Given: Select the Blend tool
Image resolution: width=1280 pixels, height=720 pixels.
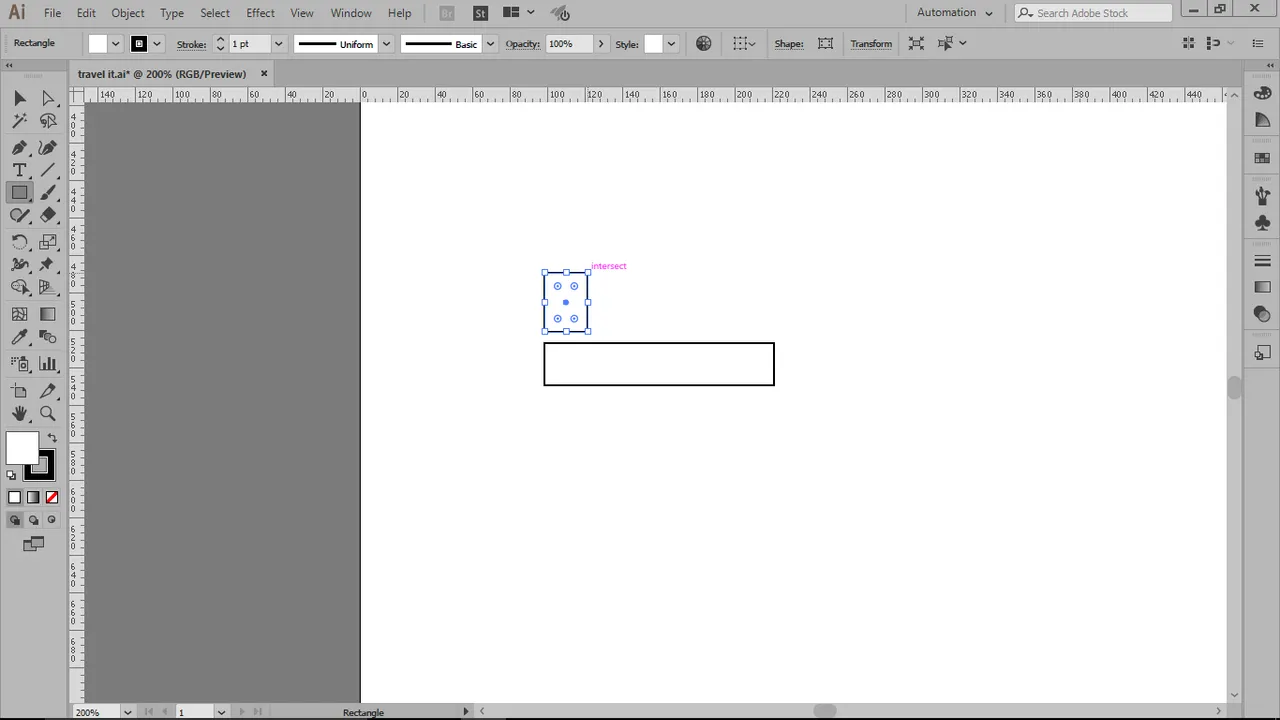Looking at the screenshot, I should click(47, 337).
